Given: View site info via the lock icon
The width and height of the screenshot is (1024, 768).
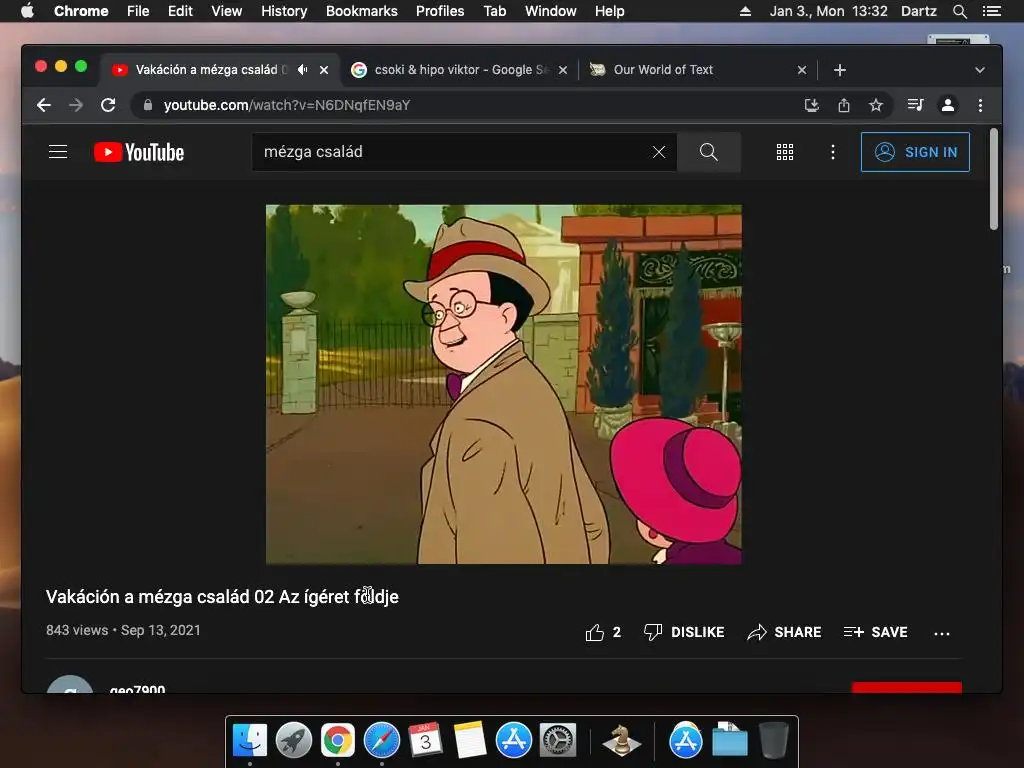Looking at the screenshot, I should (148, 105).
